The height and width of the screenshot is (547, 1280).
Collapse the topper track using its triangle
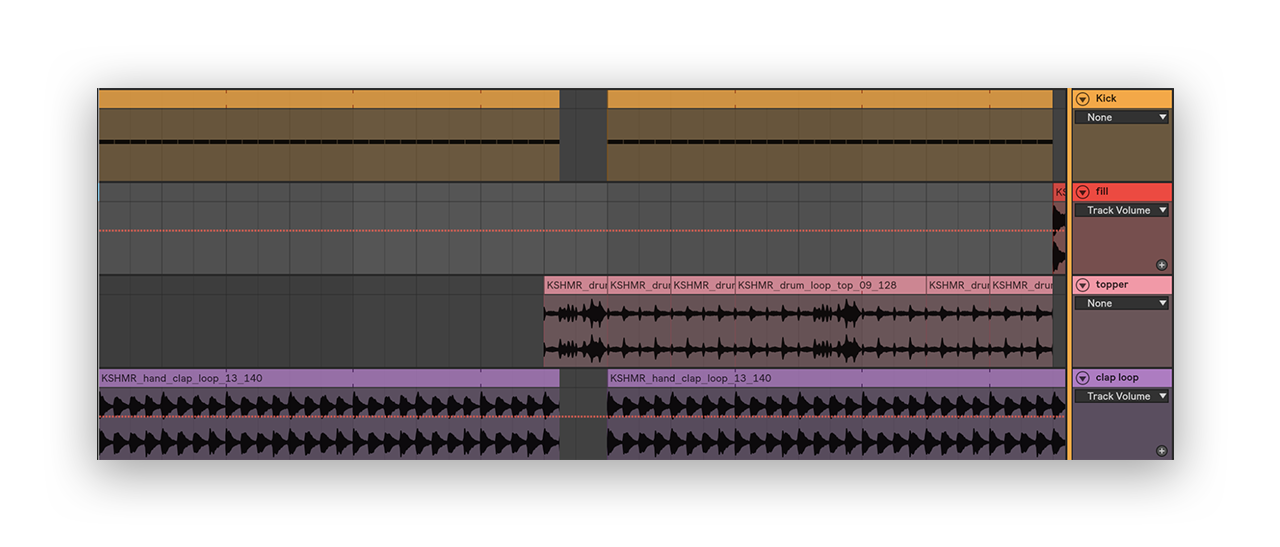(x=1083, y=285)
